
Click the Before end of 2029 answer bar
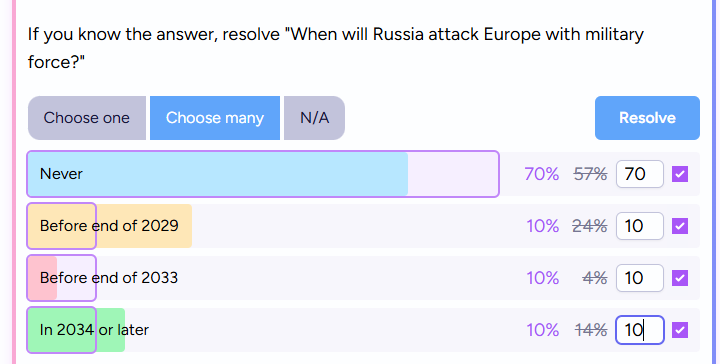pyautogui.click(x=109, y=226)
